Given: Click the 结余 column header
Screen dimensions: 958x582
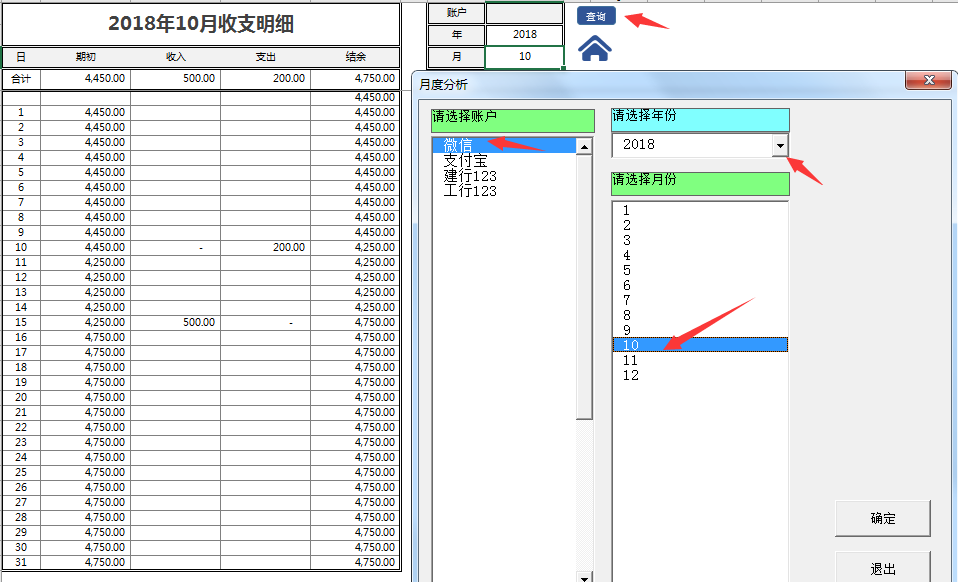Looking at the screenshot, I should [355, 57].
